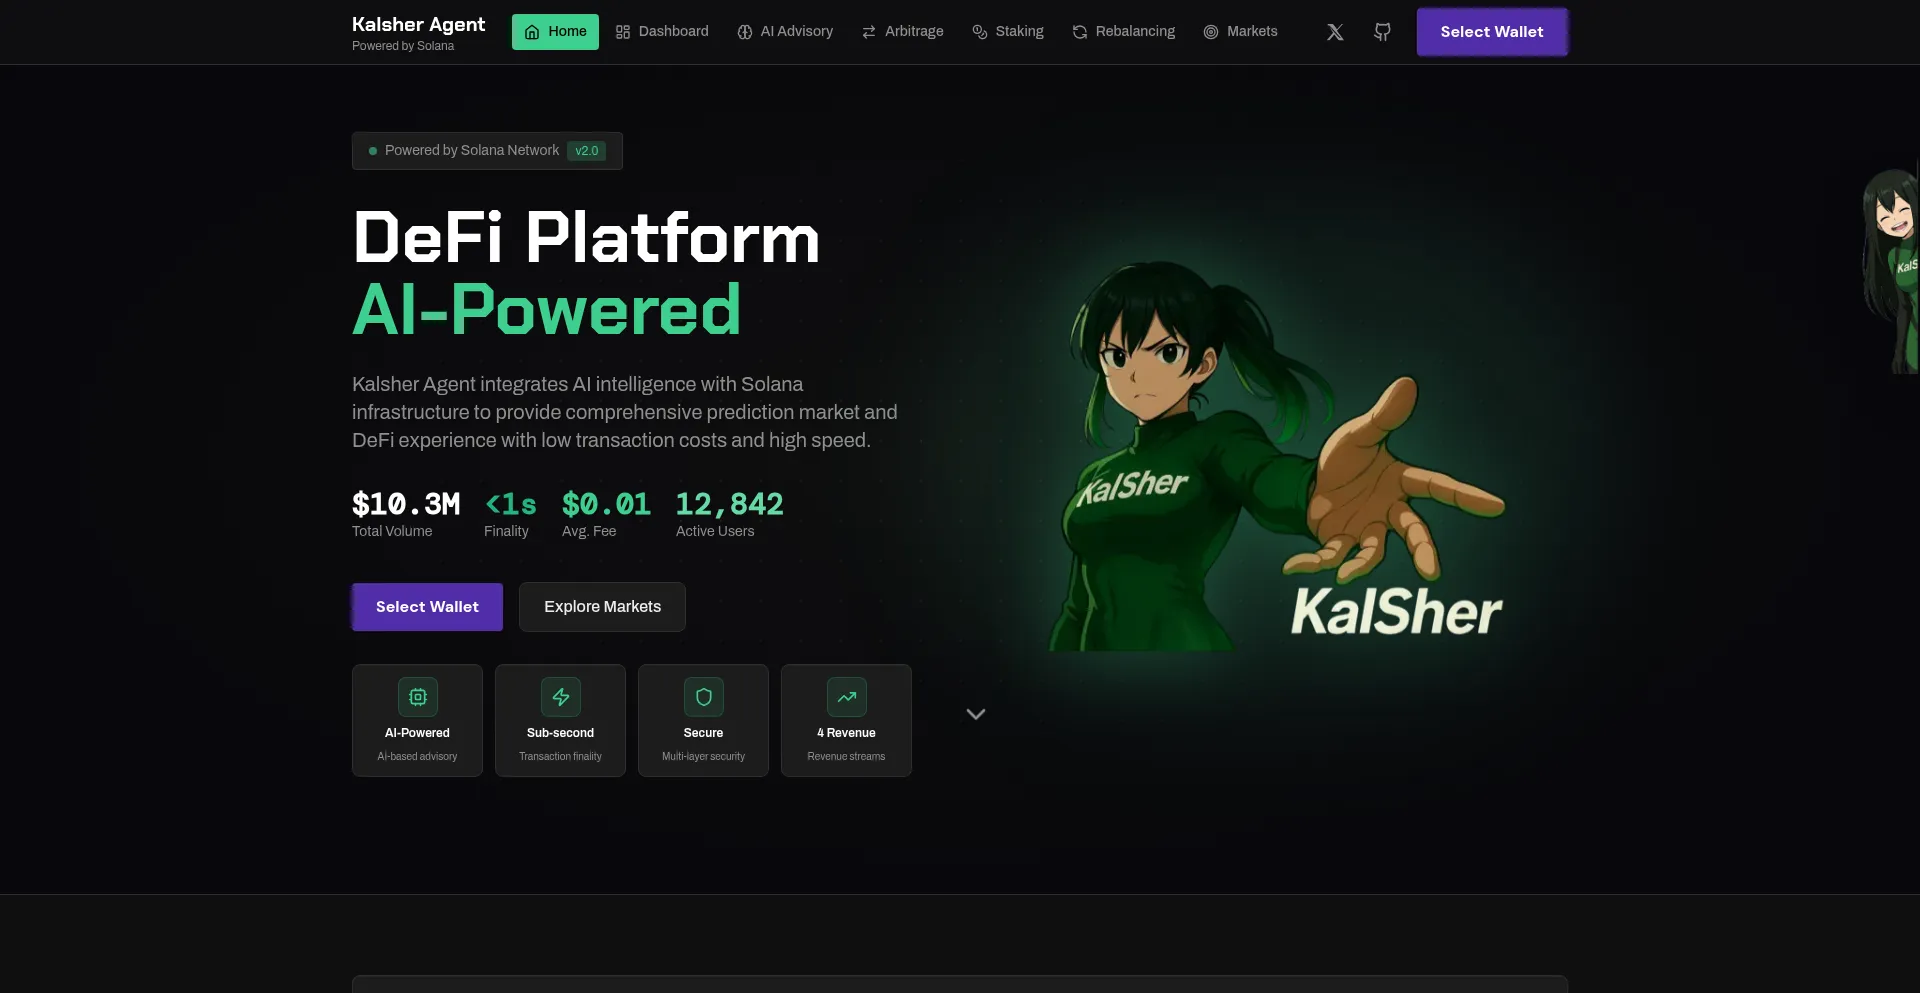
Task: Open the GitHub icon link
Action: pos(1382,32)
